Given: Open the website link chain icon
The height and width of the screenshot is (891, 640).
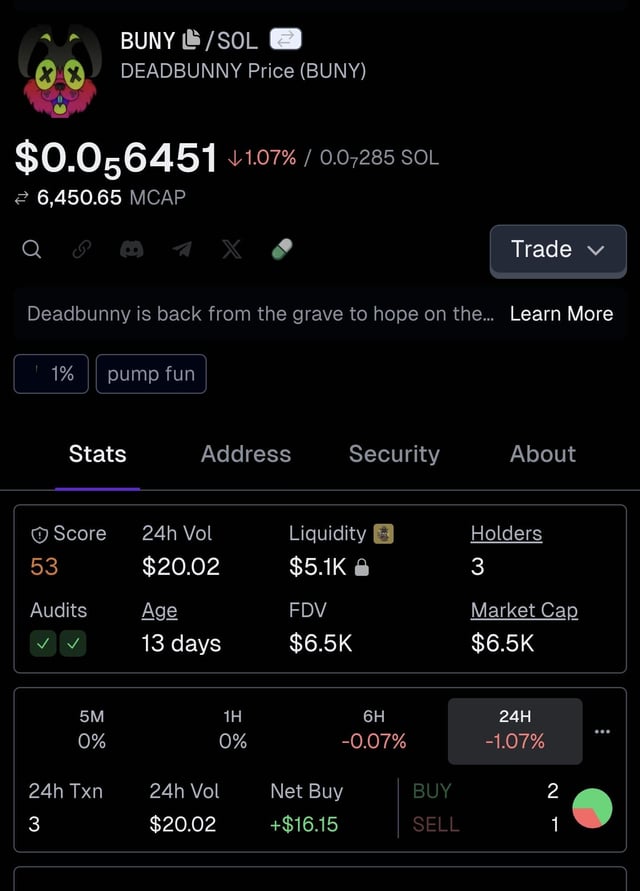Looking at the screenshot, I should 82,249.
